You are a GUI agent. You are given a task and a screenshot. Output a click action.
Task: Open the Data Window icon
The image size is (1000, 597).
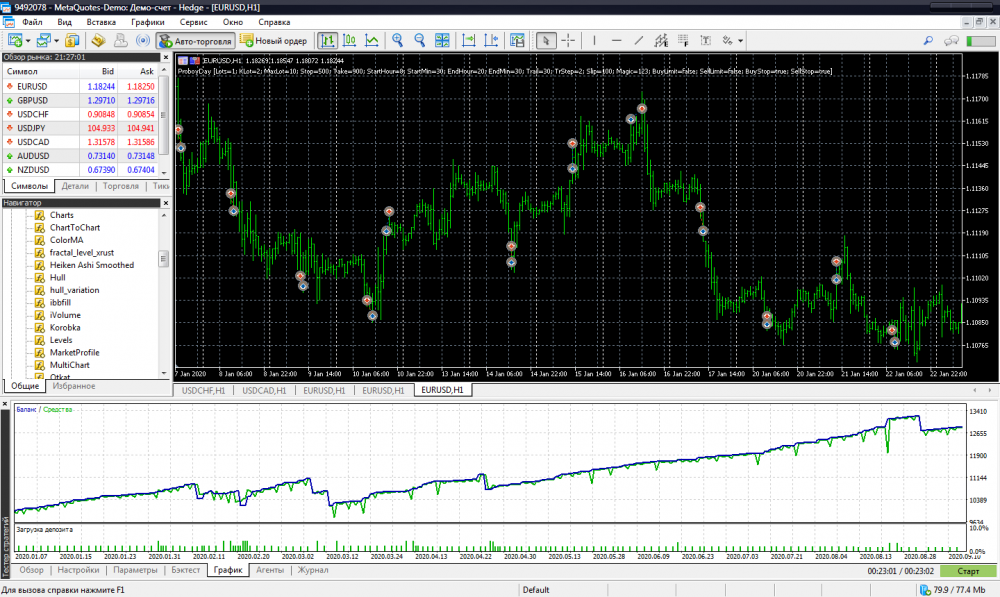(x=98, y=41)
